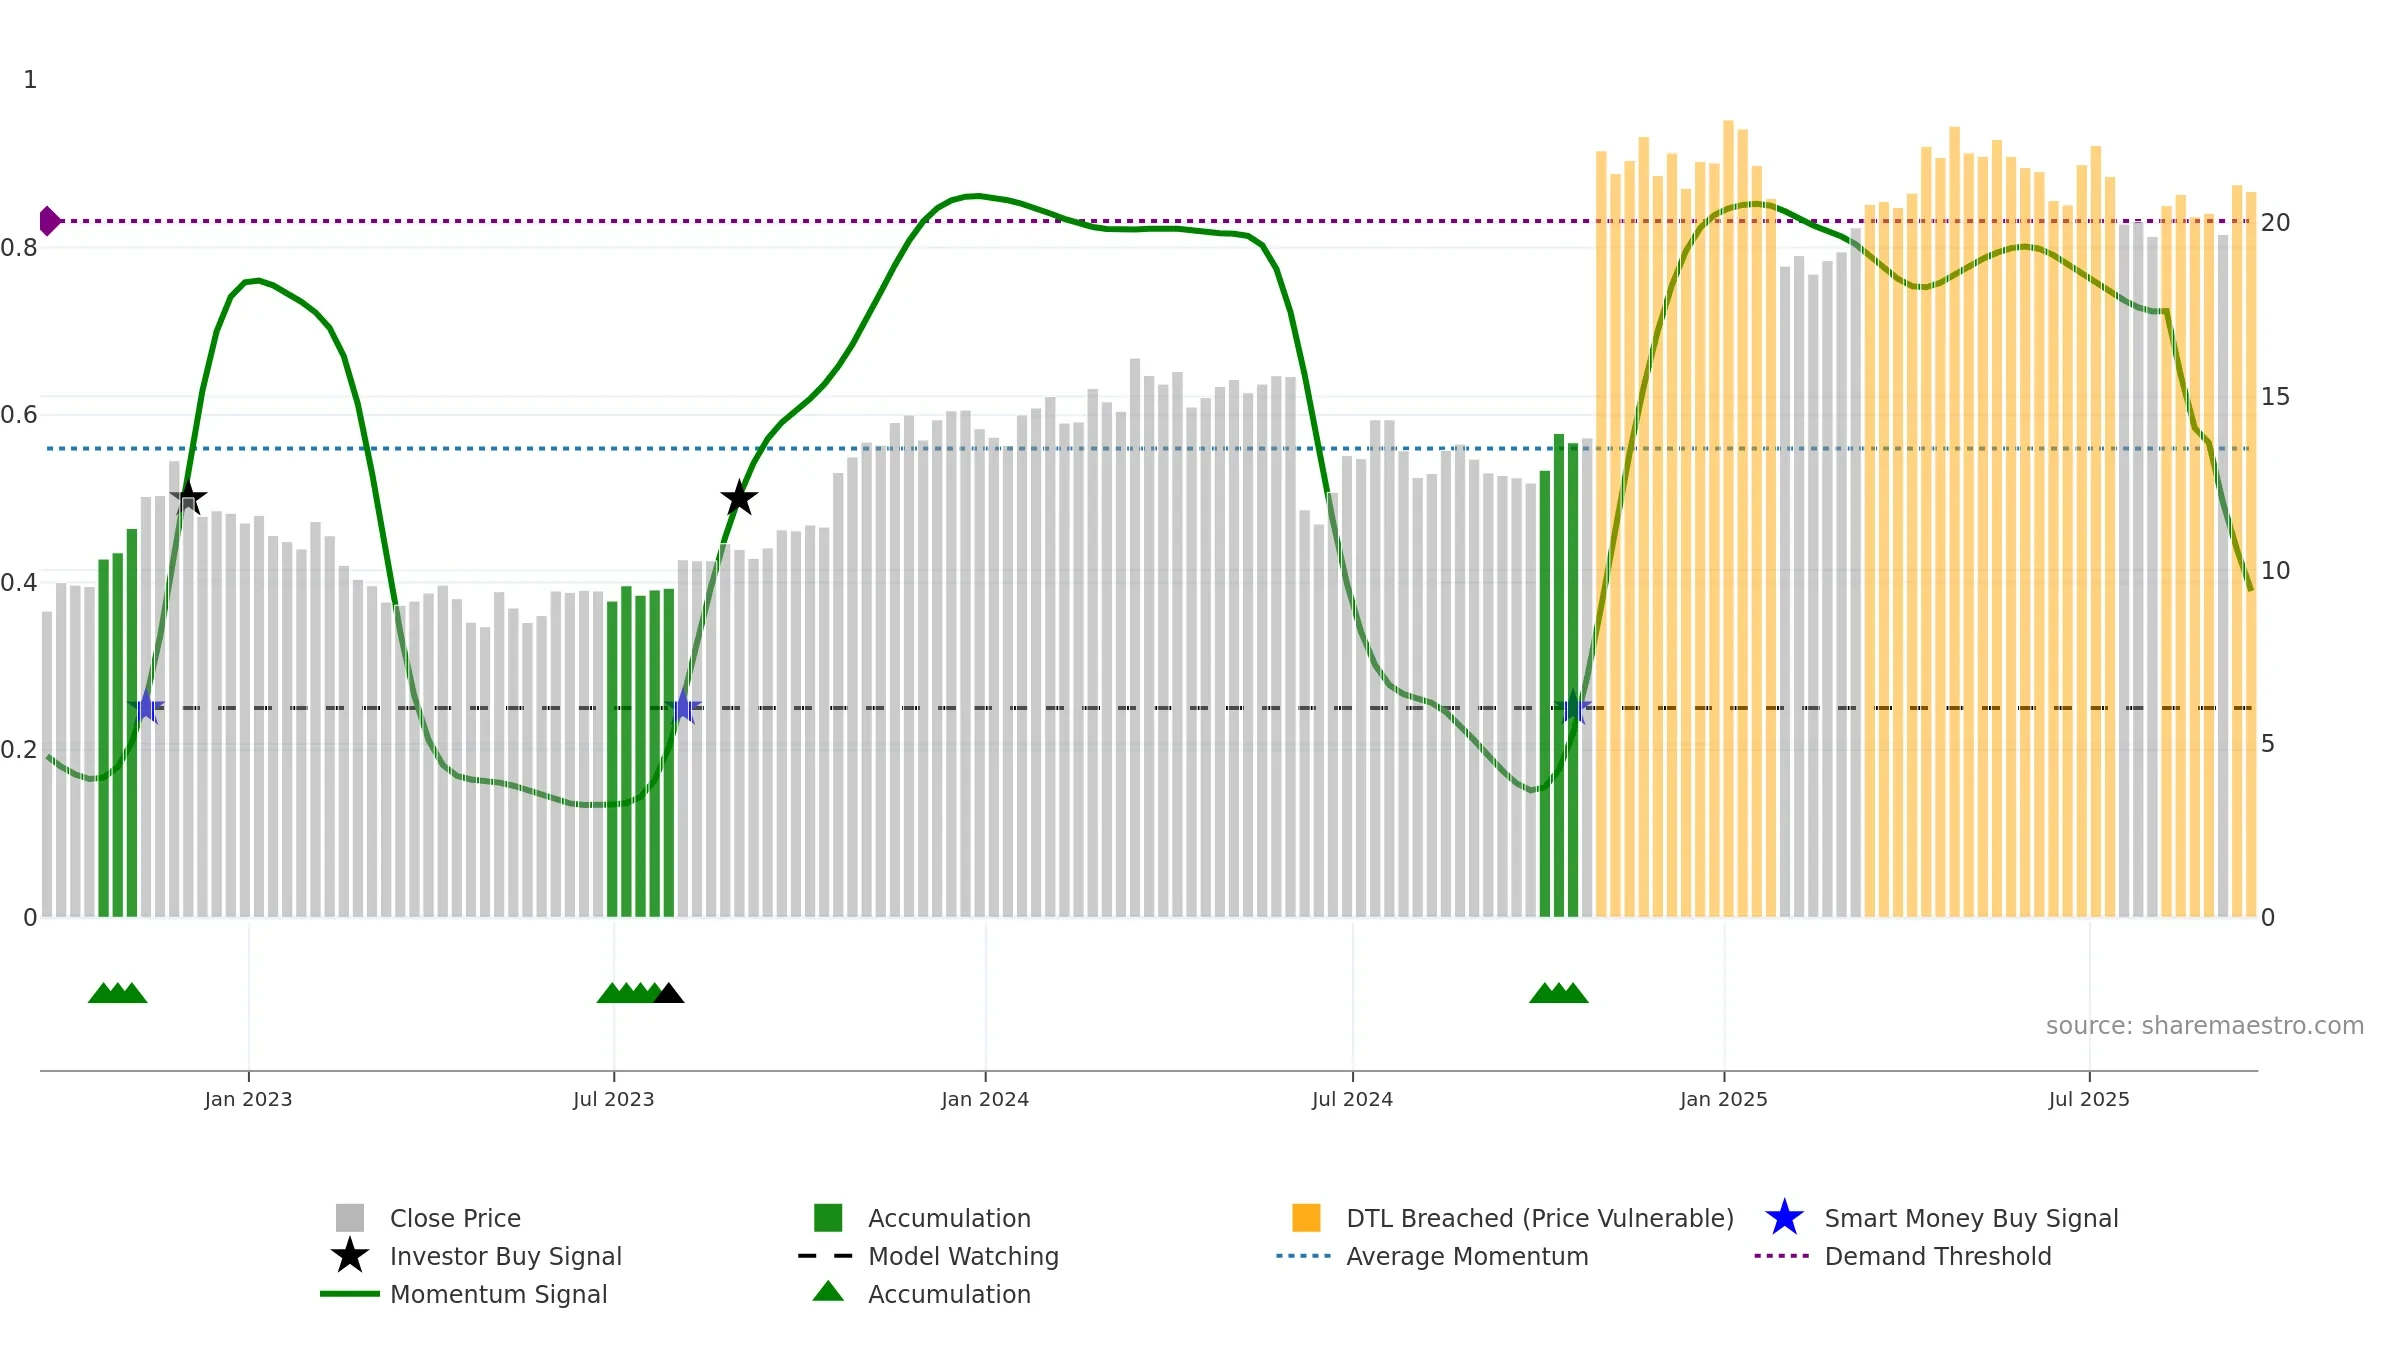
Task: Click the source: sharemaestro.com text
Action: (x=2205, y=1026)
